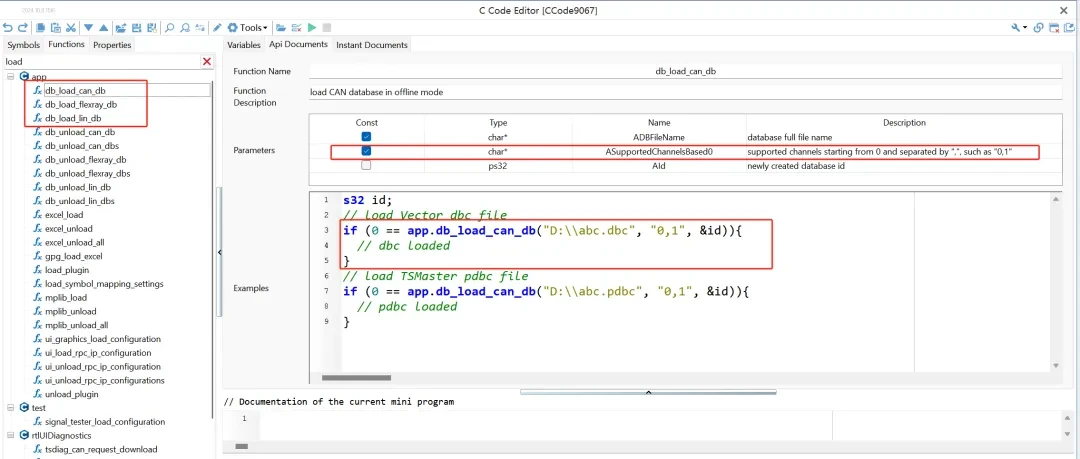Screen dimensions: 1080x459
Task: Click the wrench settings icon at top right
Action: pyautogui.click(x=1016, y=28)
